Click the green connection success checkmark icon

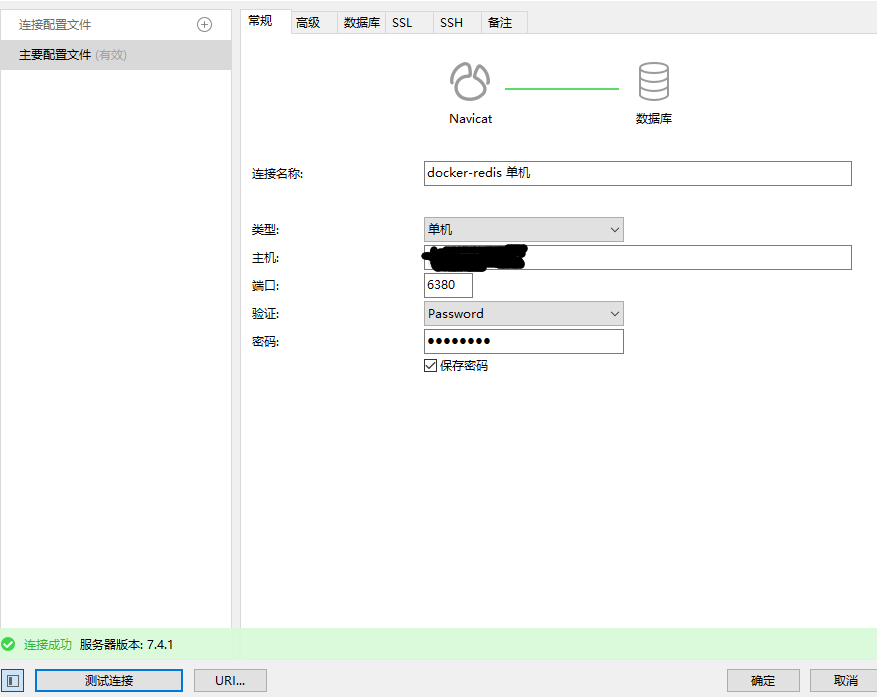click(x=9, y=645)
